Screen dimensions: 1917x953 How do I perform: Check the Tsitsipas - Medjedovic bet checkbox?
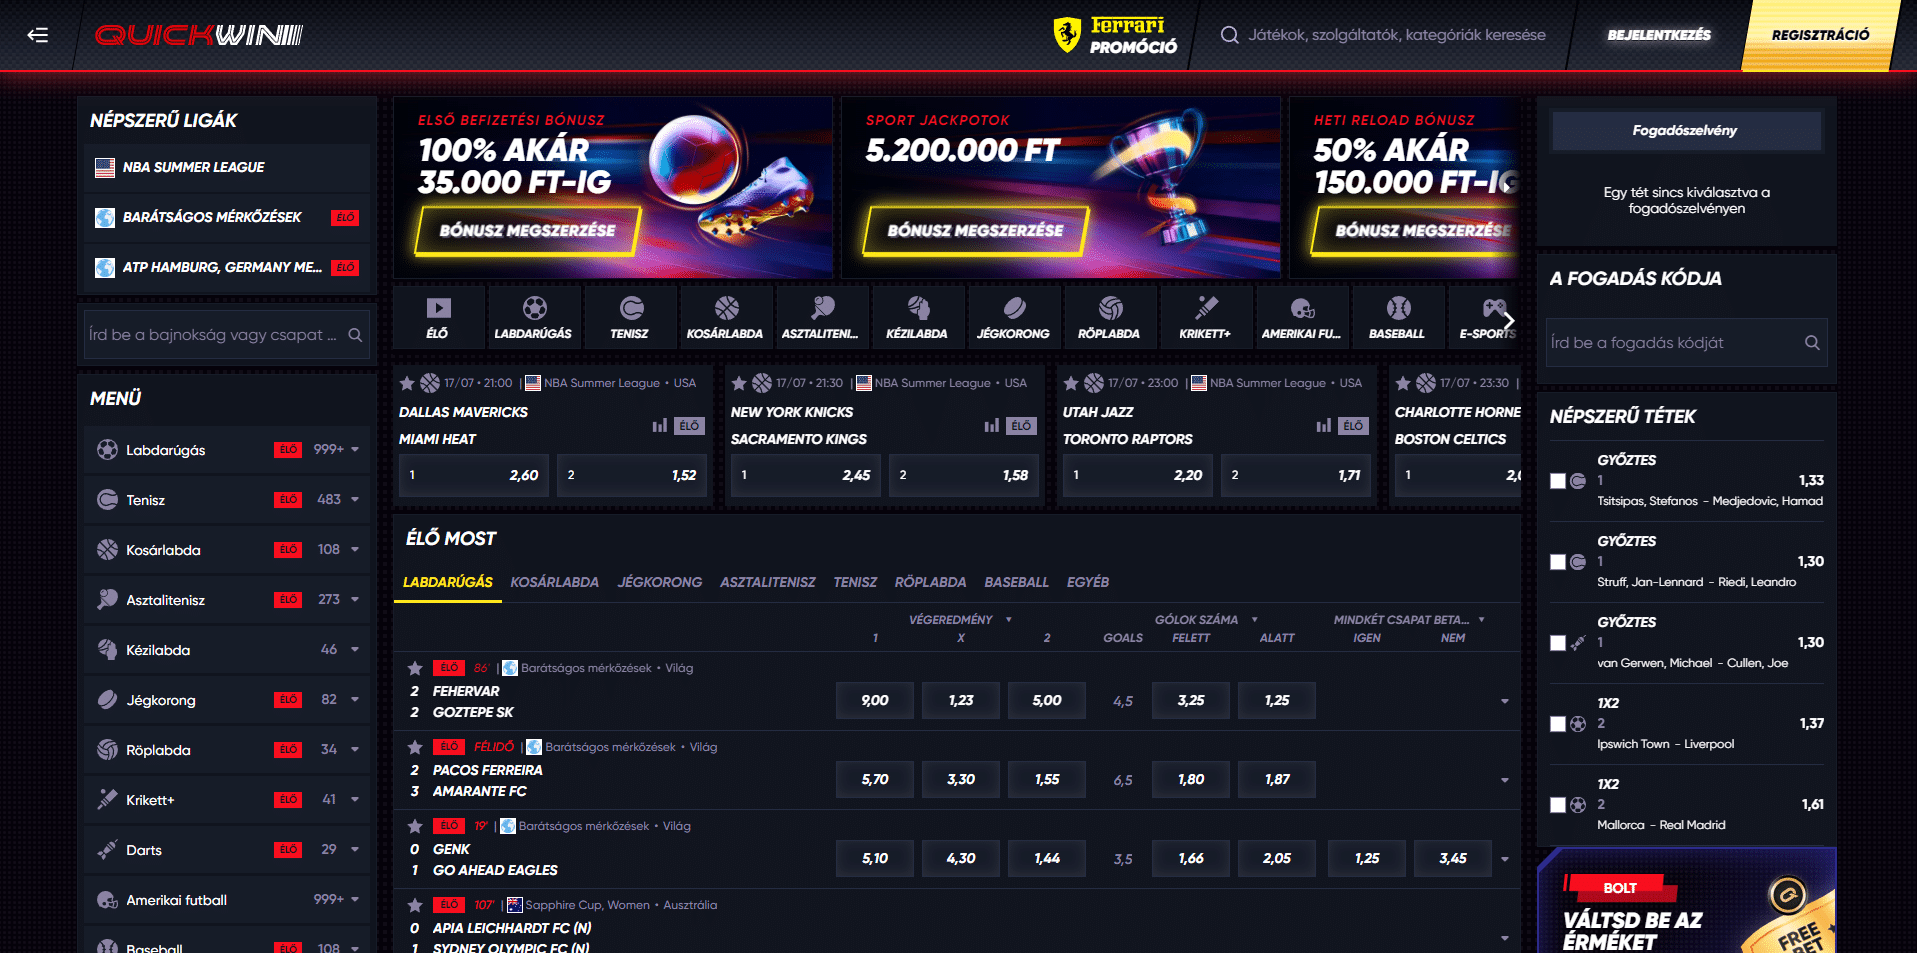click(x=1558, y=481)
